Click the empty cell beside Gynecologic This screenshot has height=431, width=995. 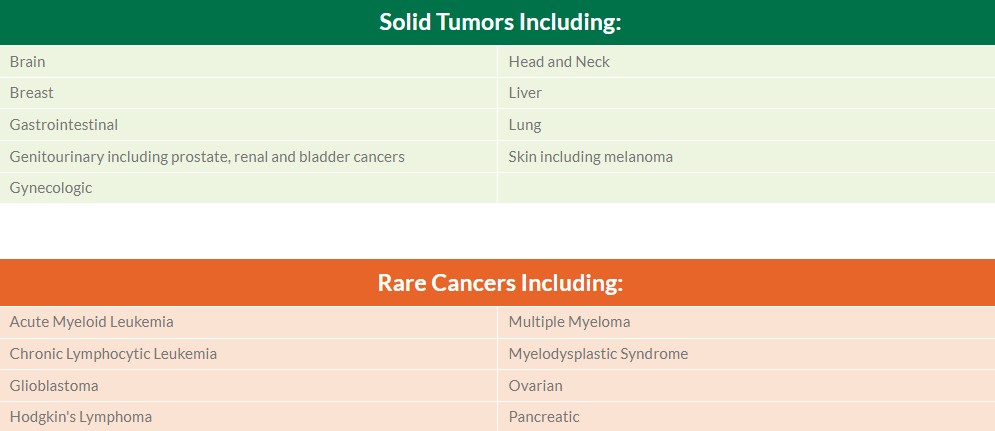point(745,188)
